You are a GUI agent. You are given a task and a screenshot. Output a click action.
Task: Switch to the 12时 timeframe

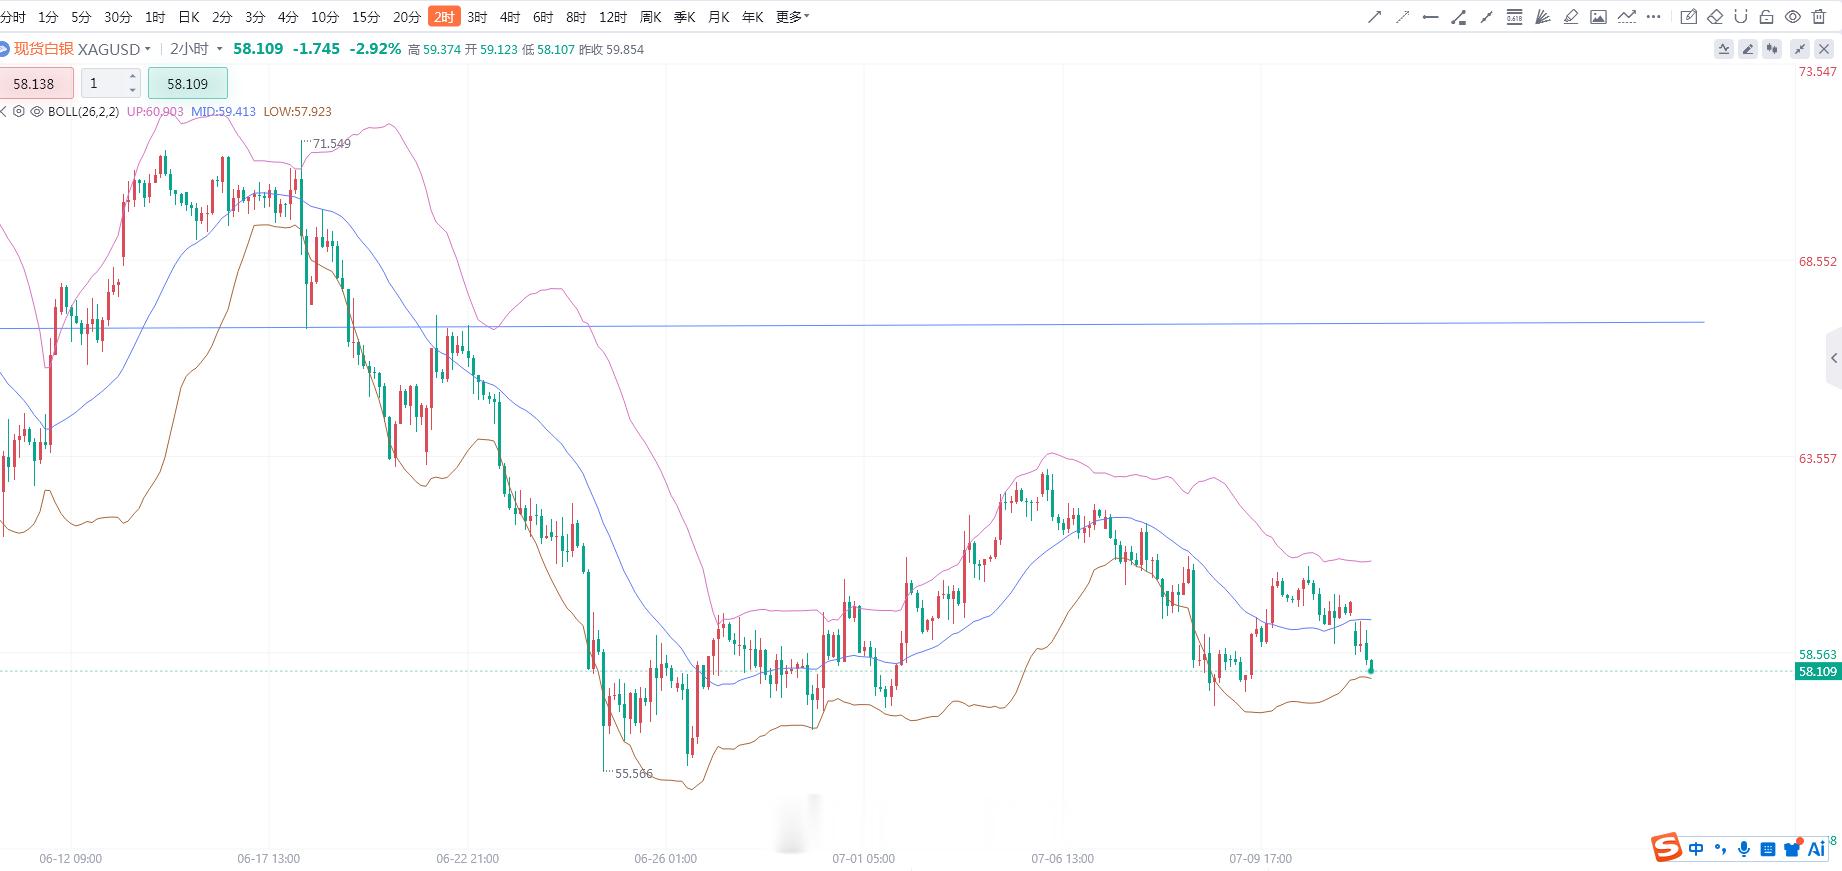coord(613,17)
